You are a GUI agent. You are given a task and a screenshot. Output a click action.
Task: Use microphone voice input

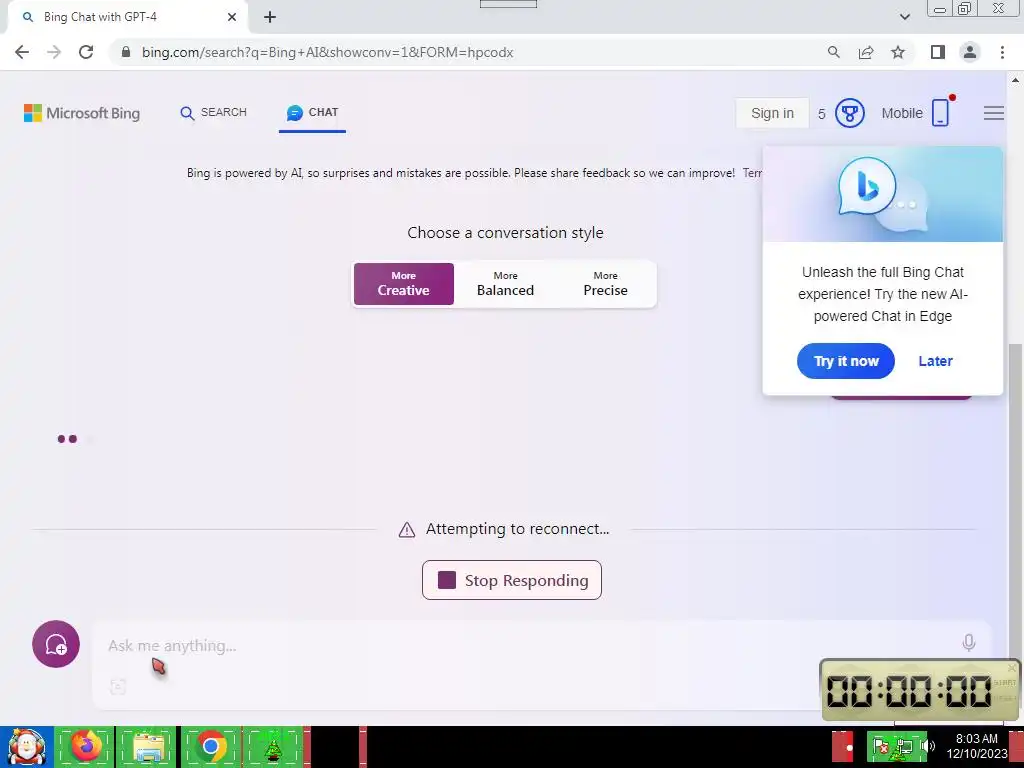968,643
